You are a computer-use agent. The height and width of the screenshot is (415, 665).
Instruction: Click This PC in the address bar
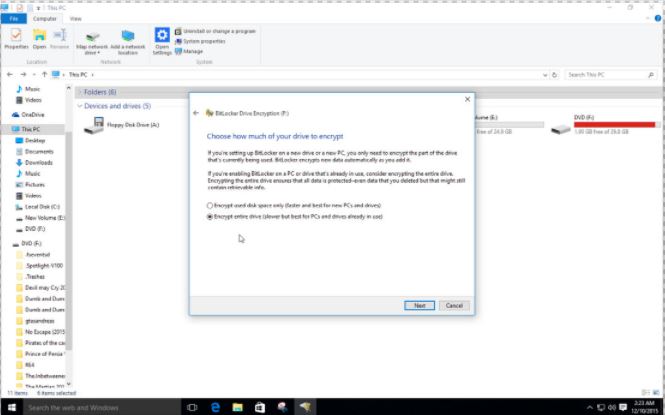tap(78, 75)
